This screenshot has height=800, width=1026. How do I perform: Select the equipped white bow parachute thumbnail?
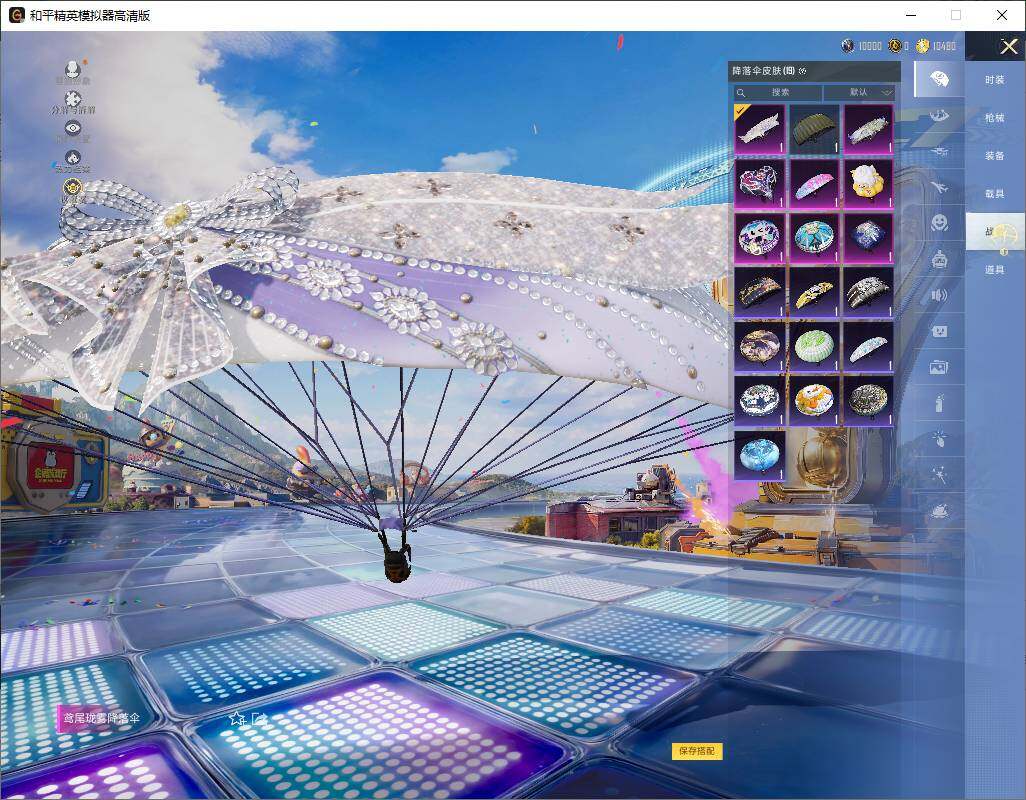pyautogui.click(x=759, y=129)
